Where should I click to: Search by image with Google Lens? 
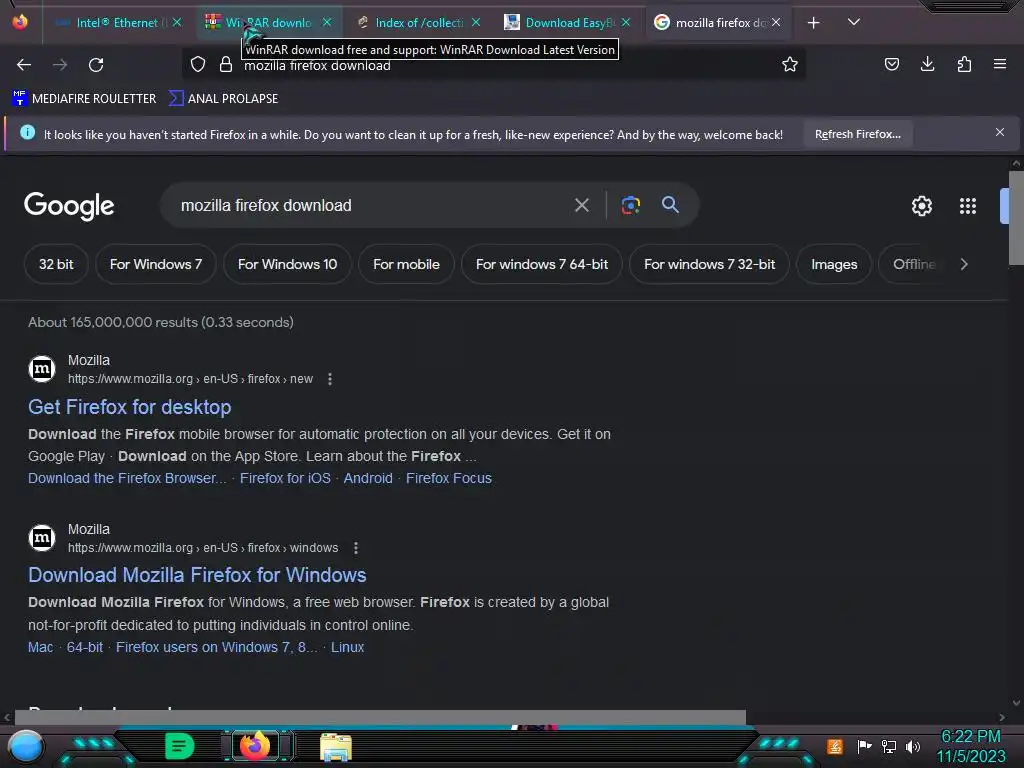tap(630, 205)
